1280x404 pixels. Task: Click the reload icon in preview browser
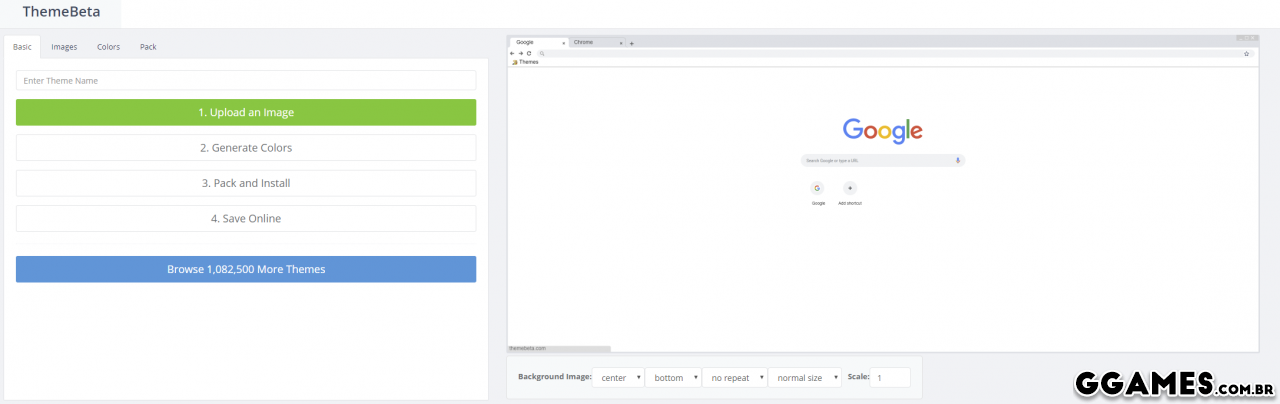pos(529,53)
